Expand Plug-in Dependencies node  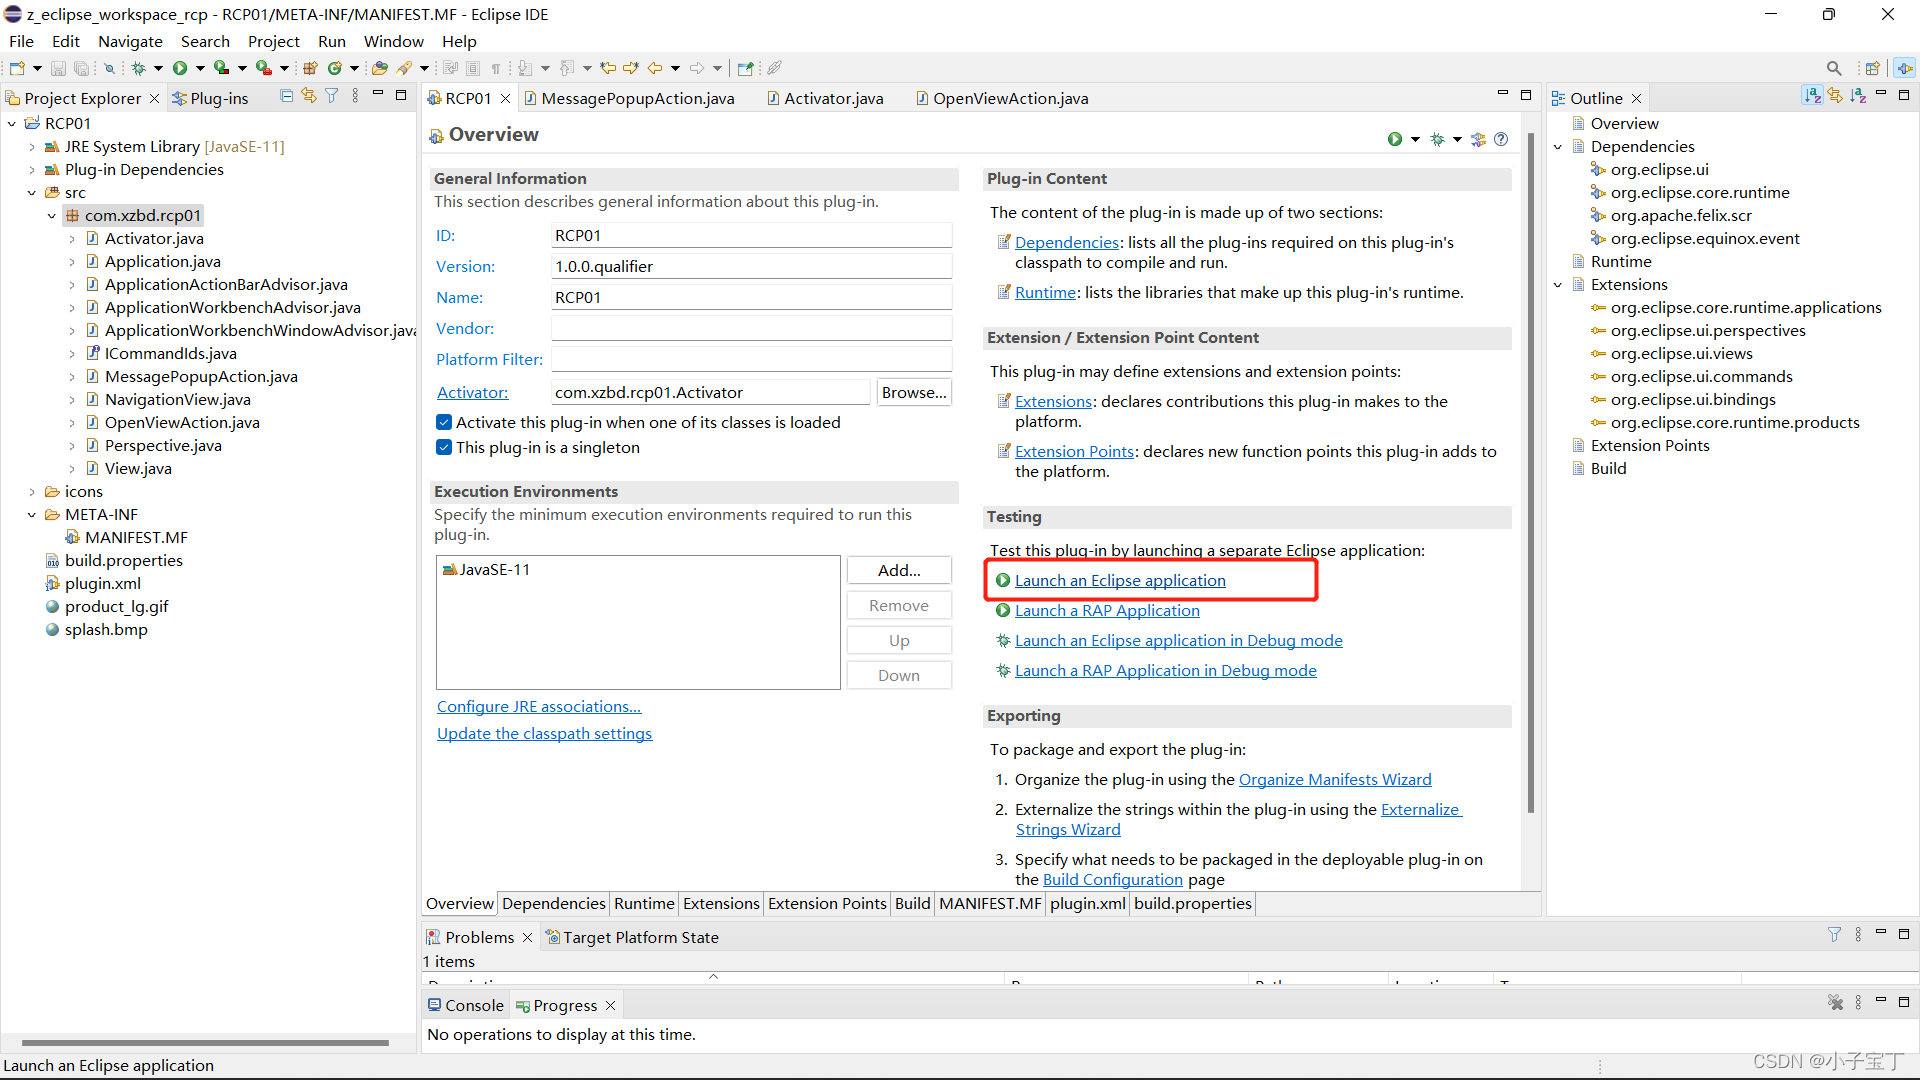point(32,169)
